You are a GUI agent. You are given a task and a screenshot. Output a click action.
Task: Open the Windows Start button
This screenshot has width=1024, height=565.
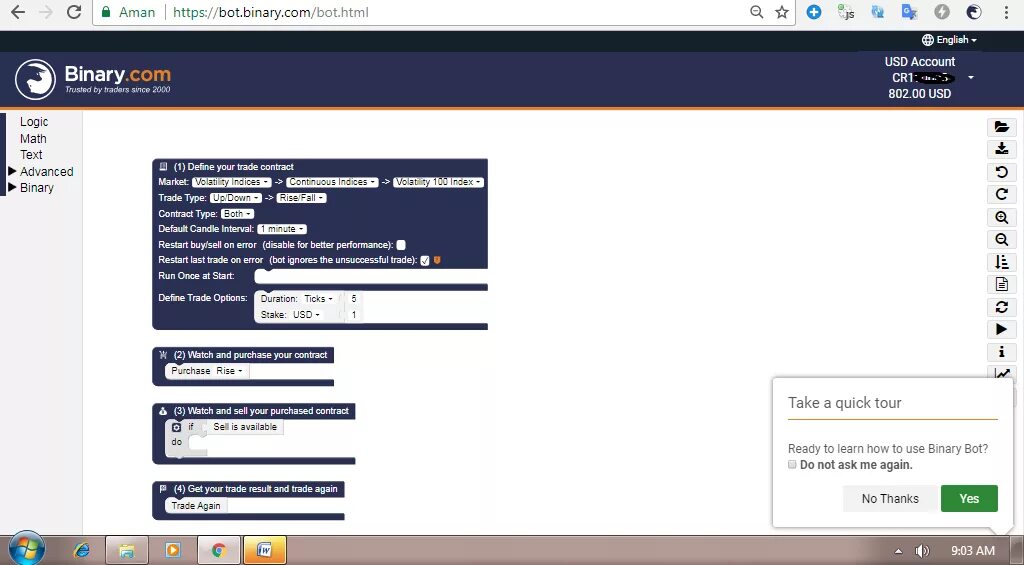coord(27,548)
